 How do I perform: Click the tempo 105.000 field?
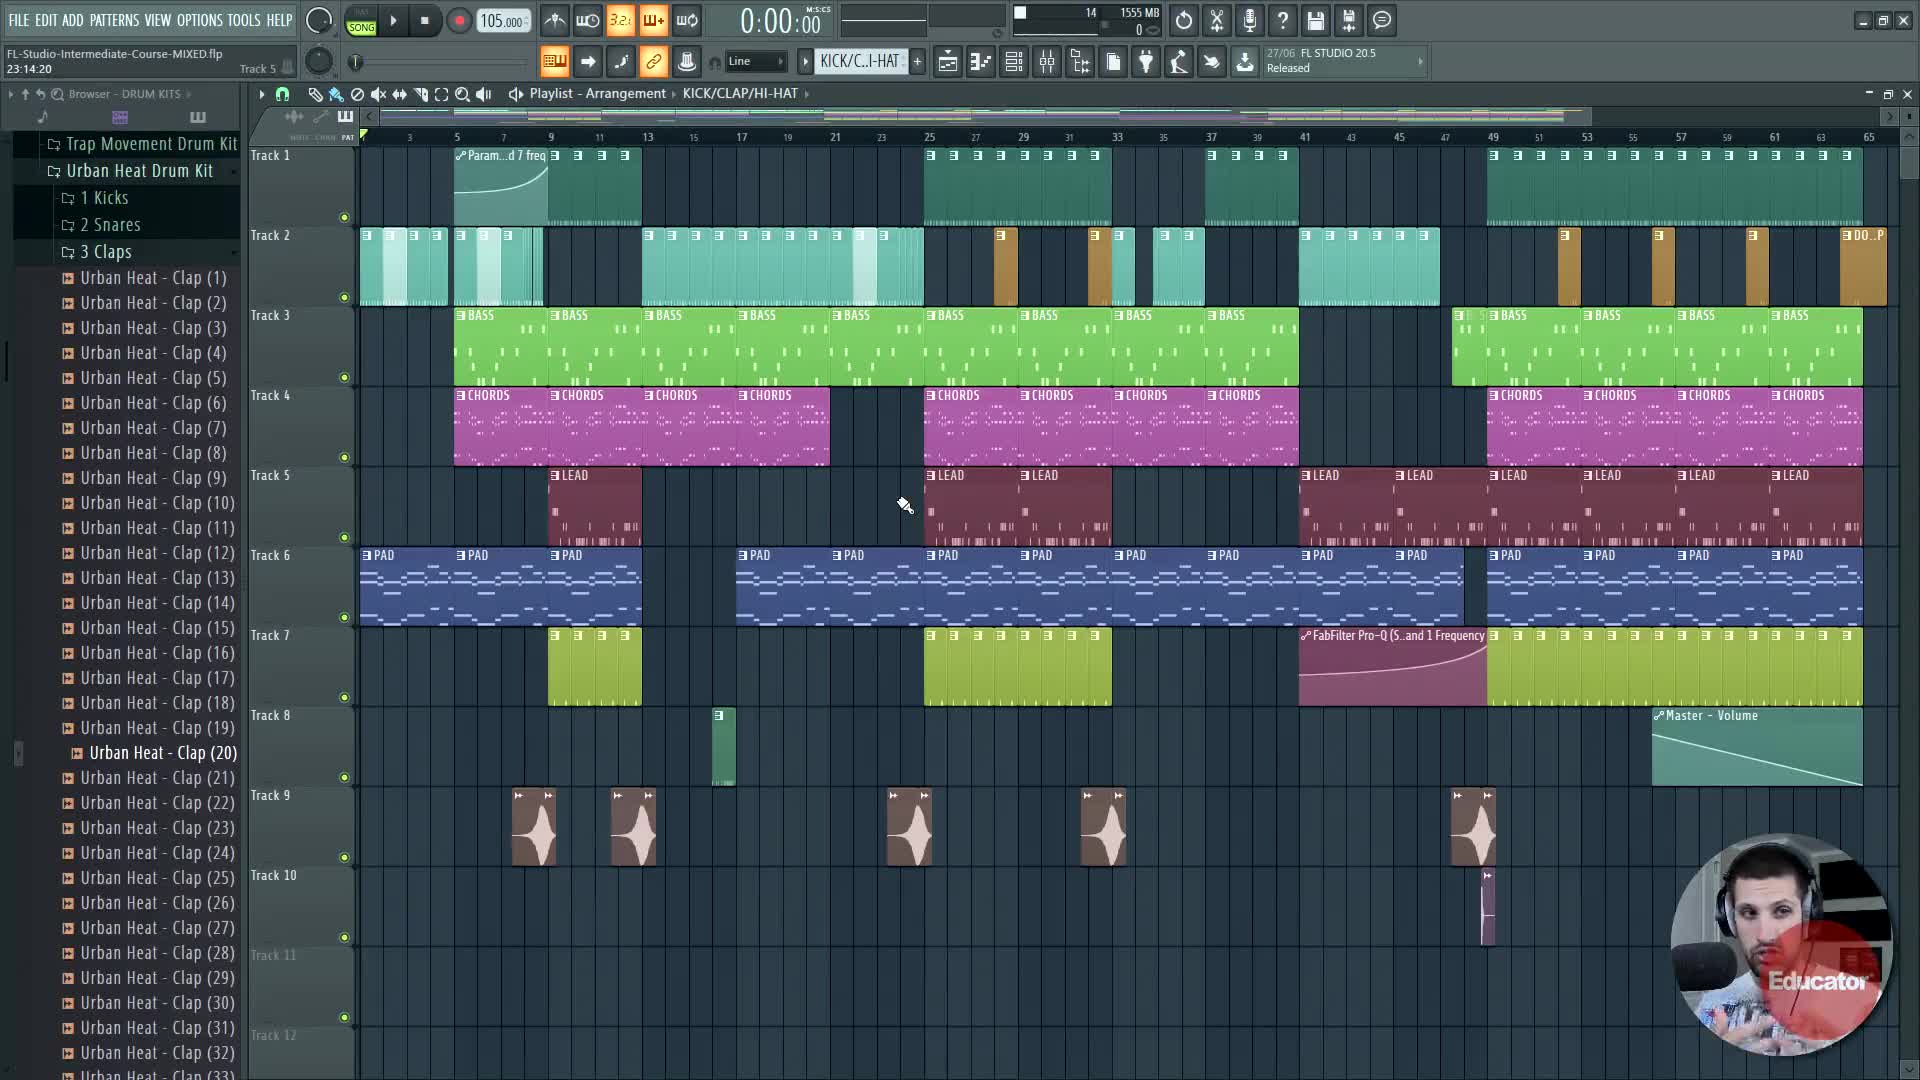point(502,21)
